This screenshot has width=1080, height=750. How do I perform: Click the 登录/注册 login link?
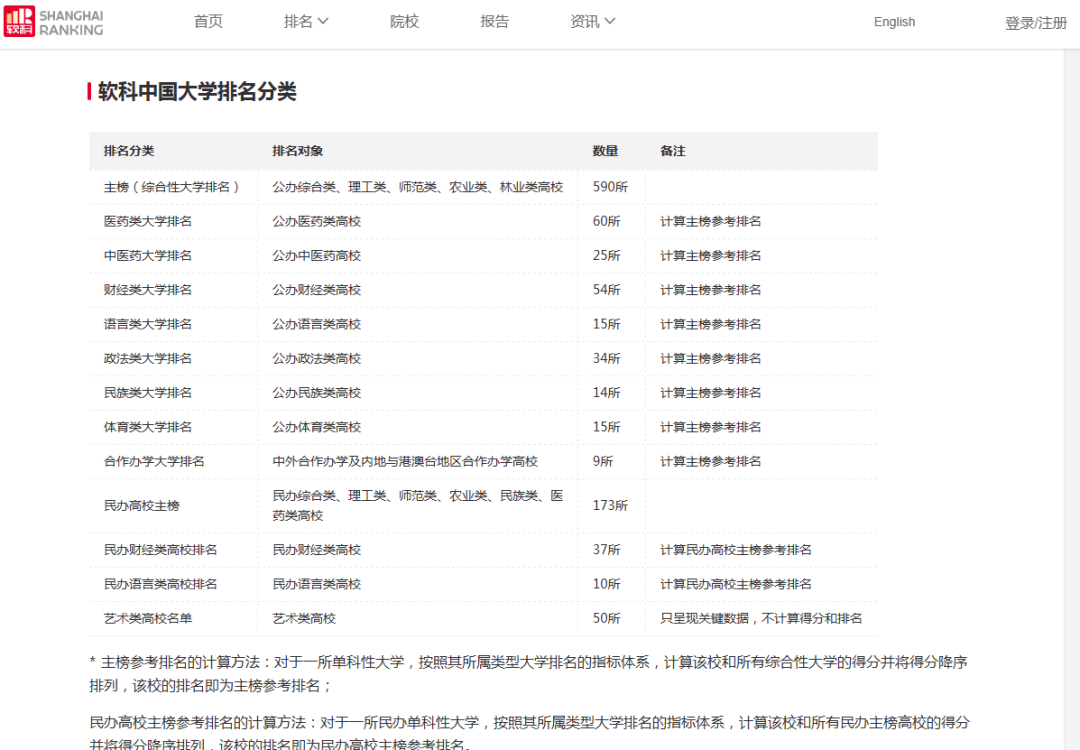coord(1036,23)
